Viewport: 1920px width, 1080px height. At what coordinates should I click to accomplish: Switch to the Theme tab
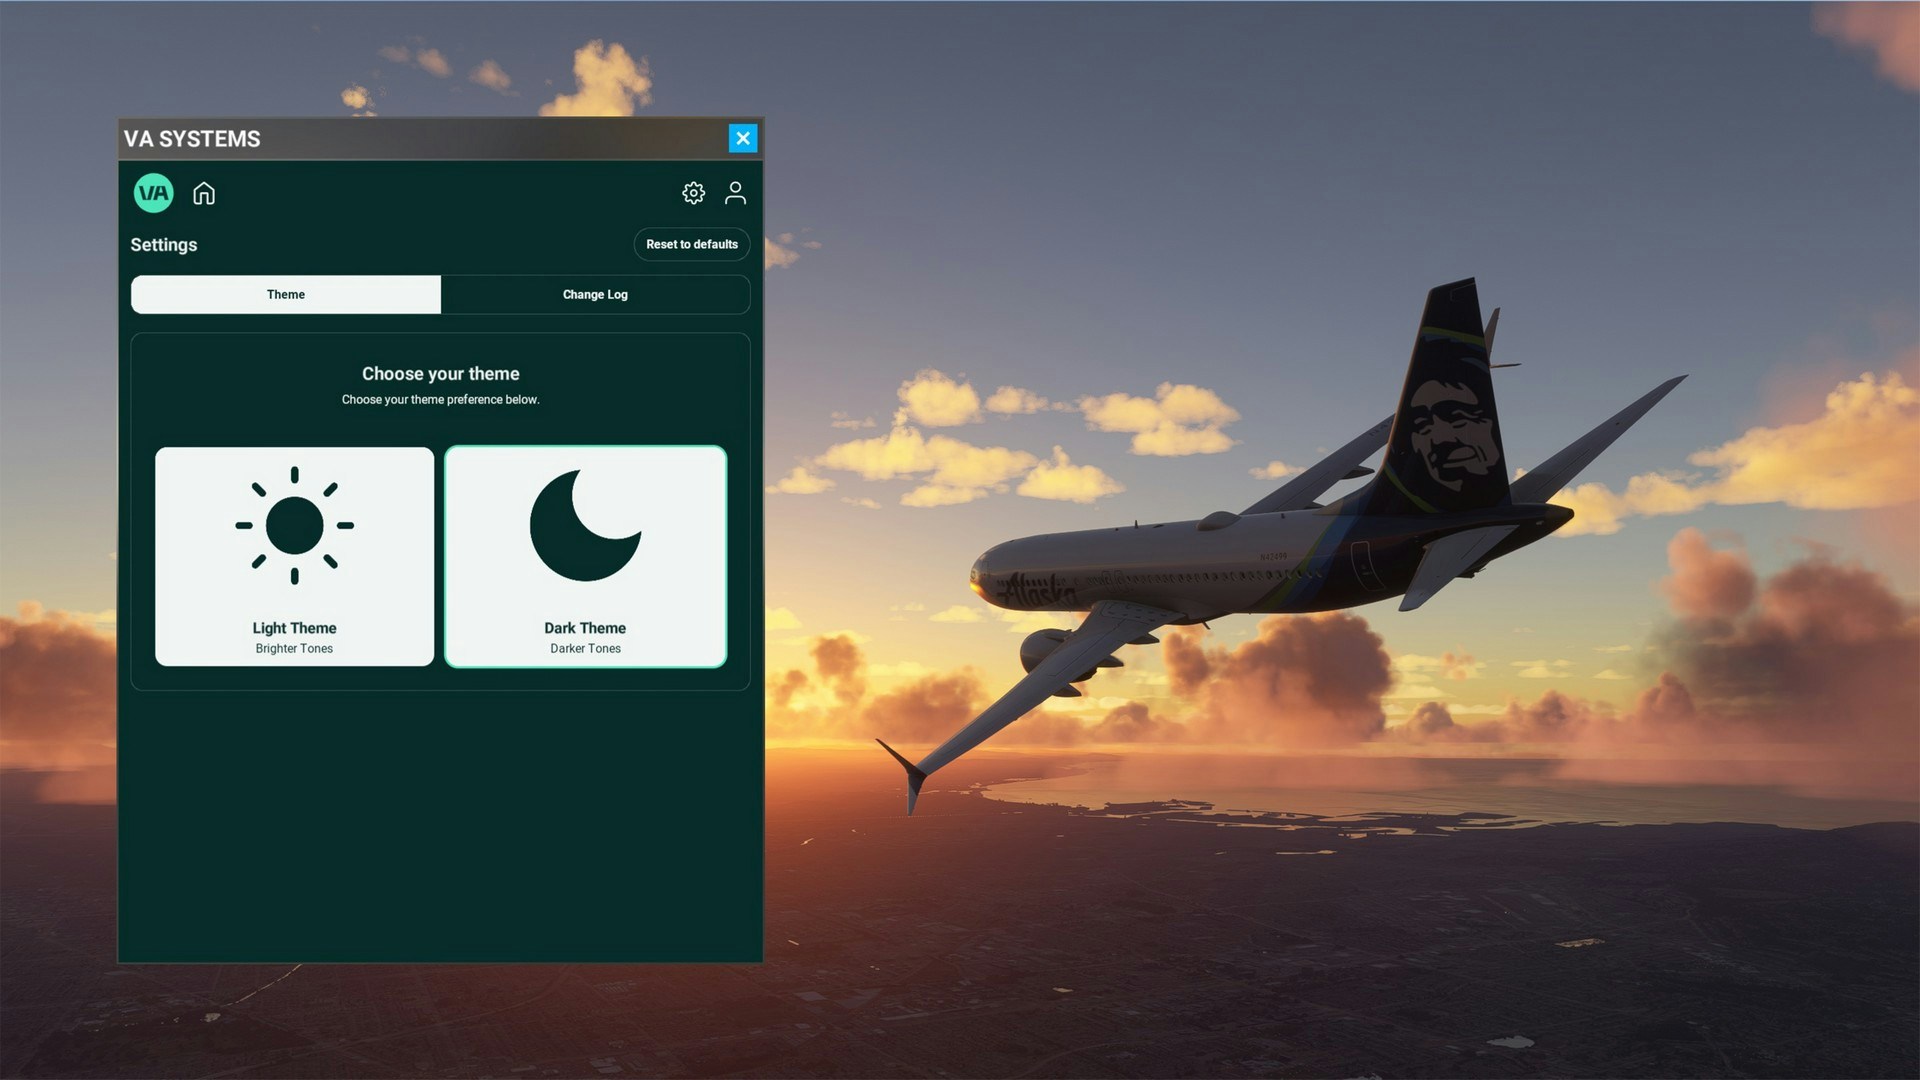[286, 295]
